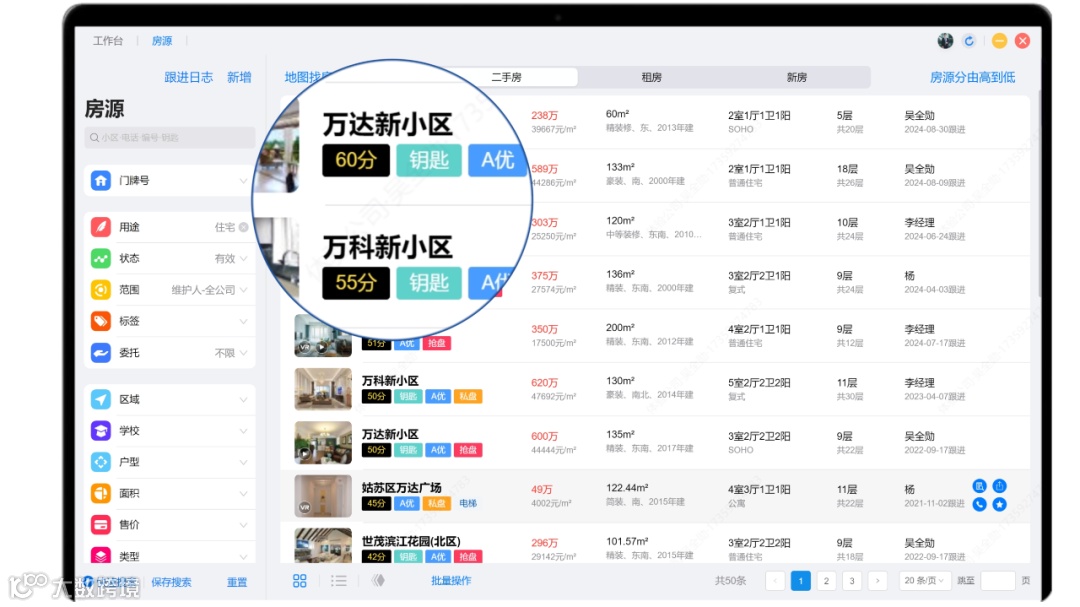Clear the 住宅 value with the x icon
Image resolution: width=1080 pixels, height=607 pixels.
pyautogui.click(x=243, y=227)
